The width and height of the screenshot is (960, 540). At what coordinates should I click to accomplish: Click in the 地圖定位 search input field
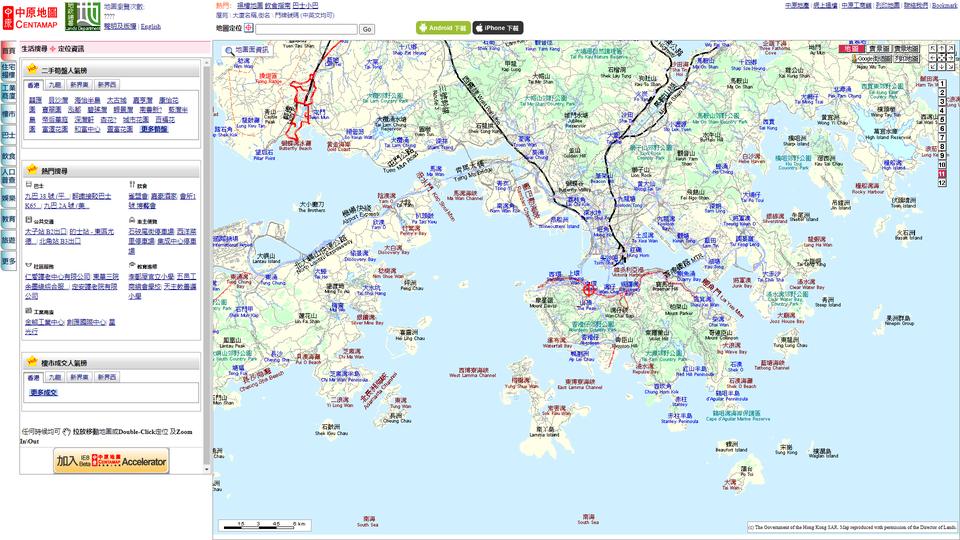[306, 29]
